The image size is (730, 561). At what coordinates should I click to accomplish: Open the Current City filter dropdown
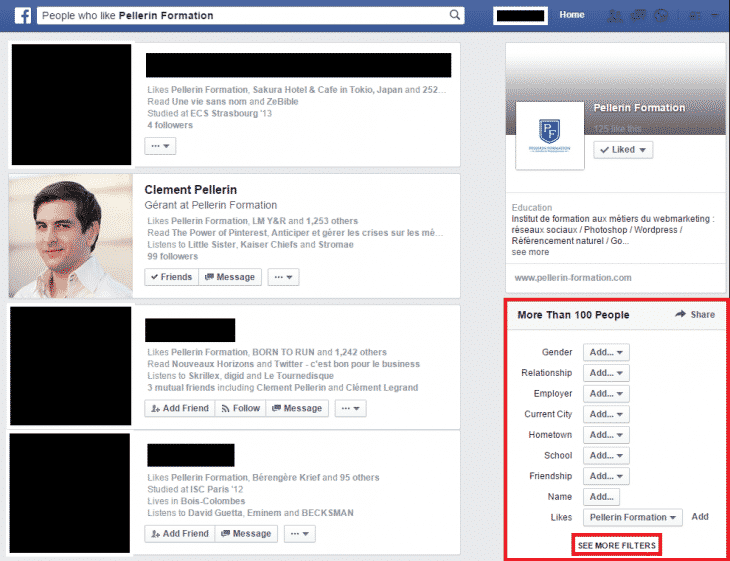tap(607, 414)
